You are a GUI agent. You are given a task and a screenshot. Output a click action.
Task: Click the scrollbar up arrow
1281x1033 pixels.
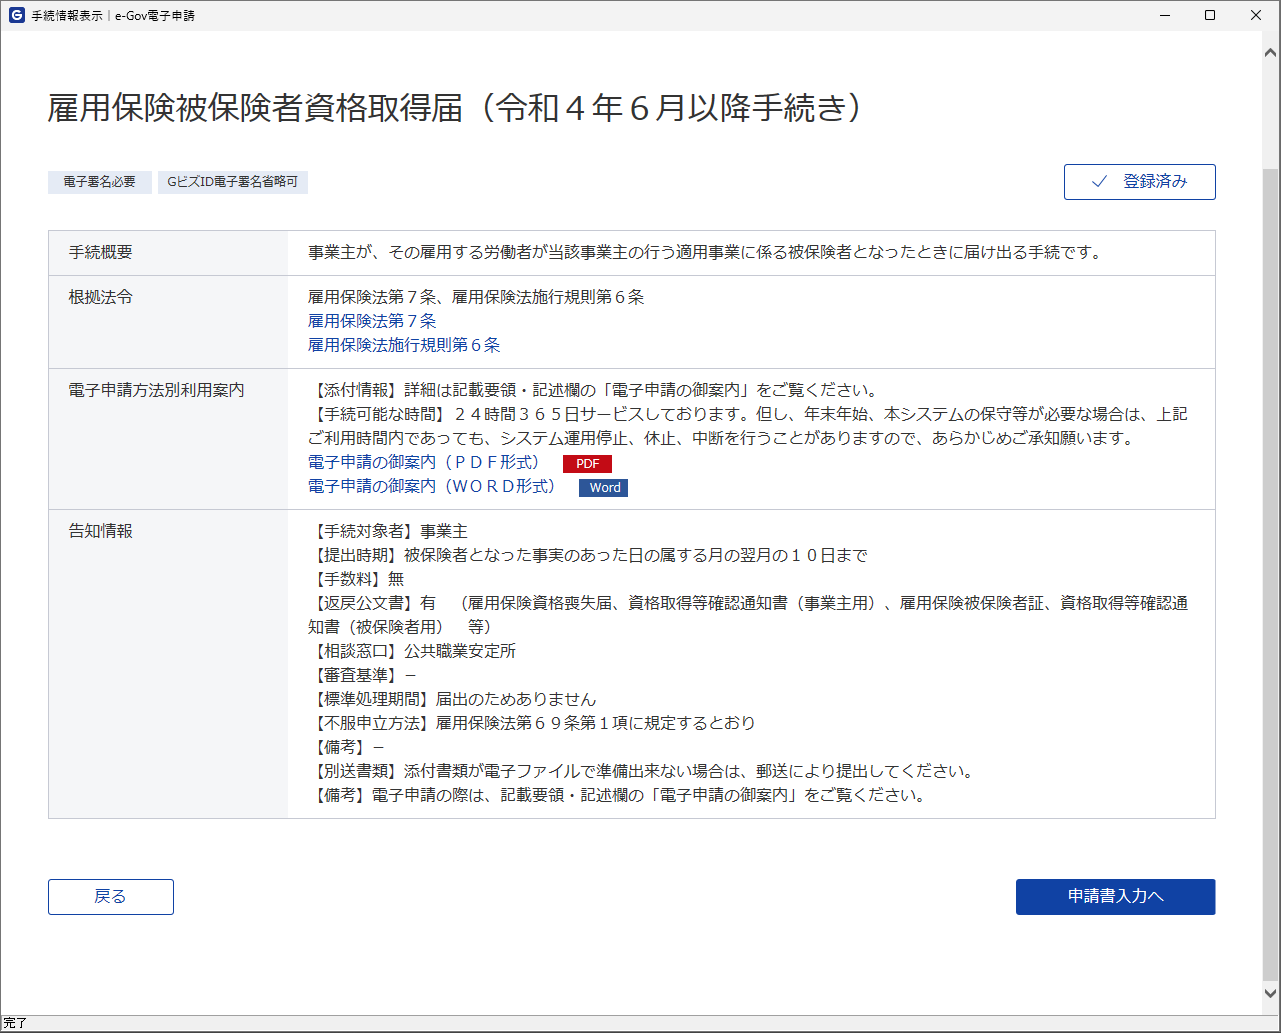tap(1272, 52)
